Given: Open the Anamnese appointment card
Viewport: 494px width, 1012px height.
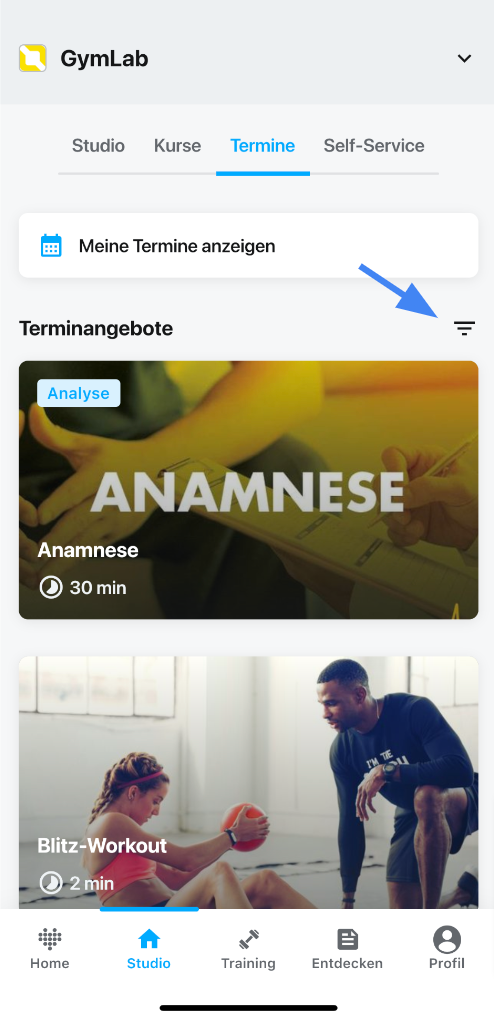Looking at the screenshot, I should pyautogui.click(x=249, y=490).
